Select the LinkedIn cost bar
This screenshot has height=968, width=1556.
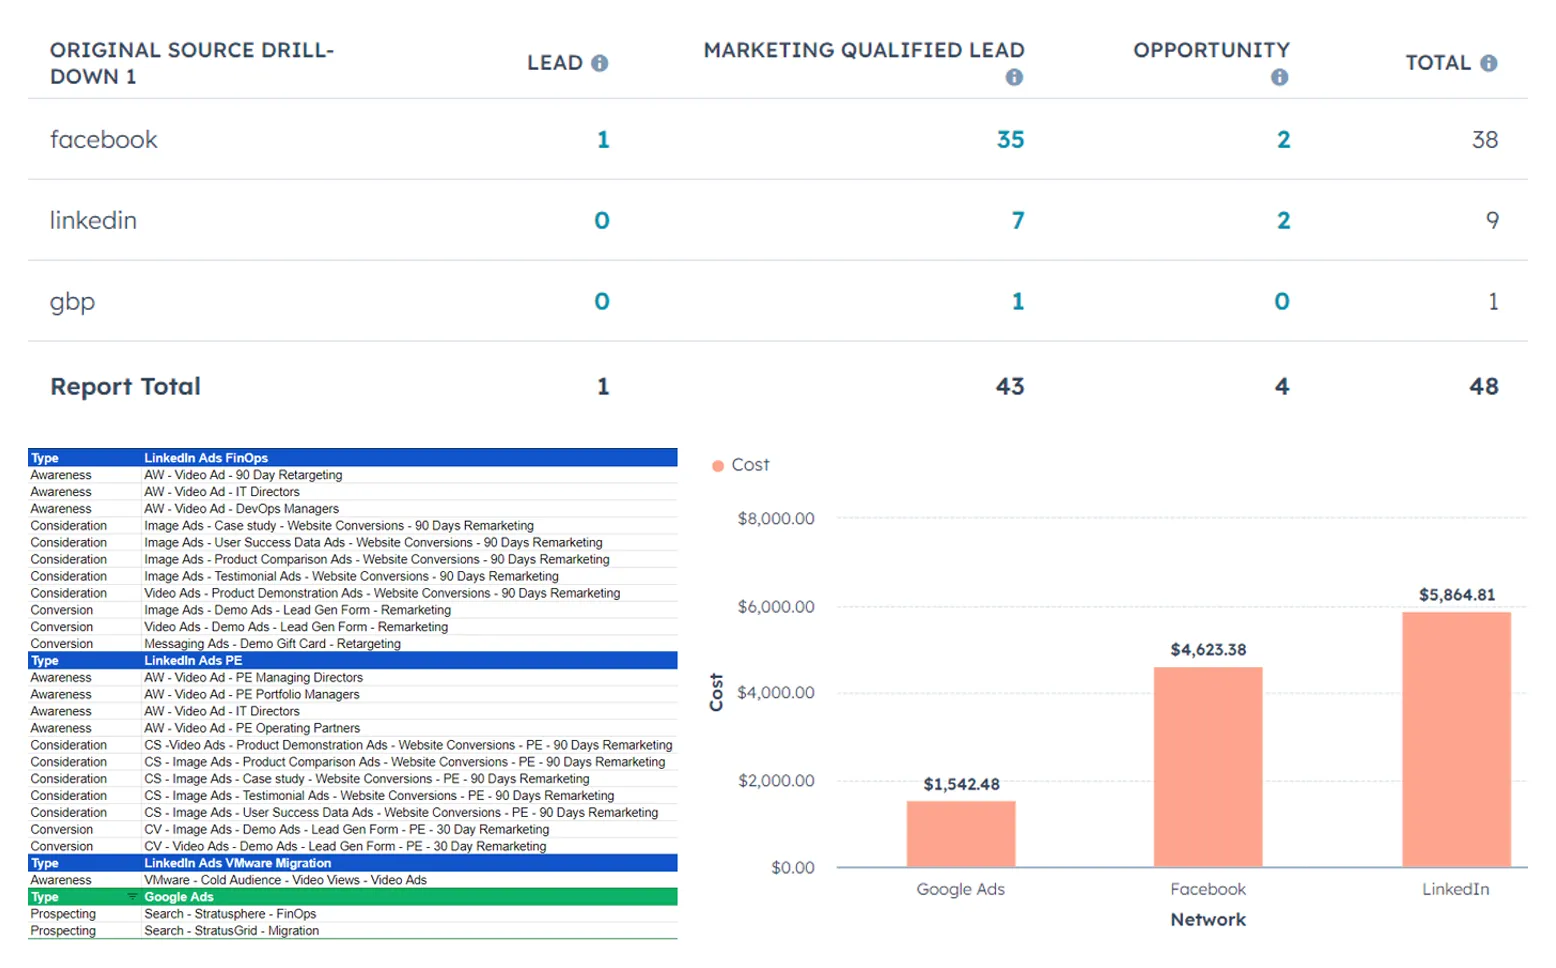(x=1456, y=740)
